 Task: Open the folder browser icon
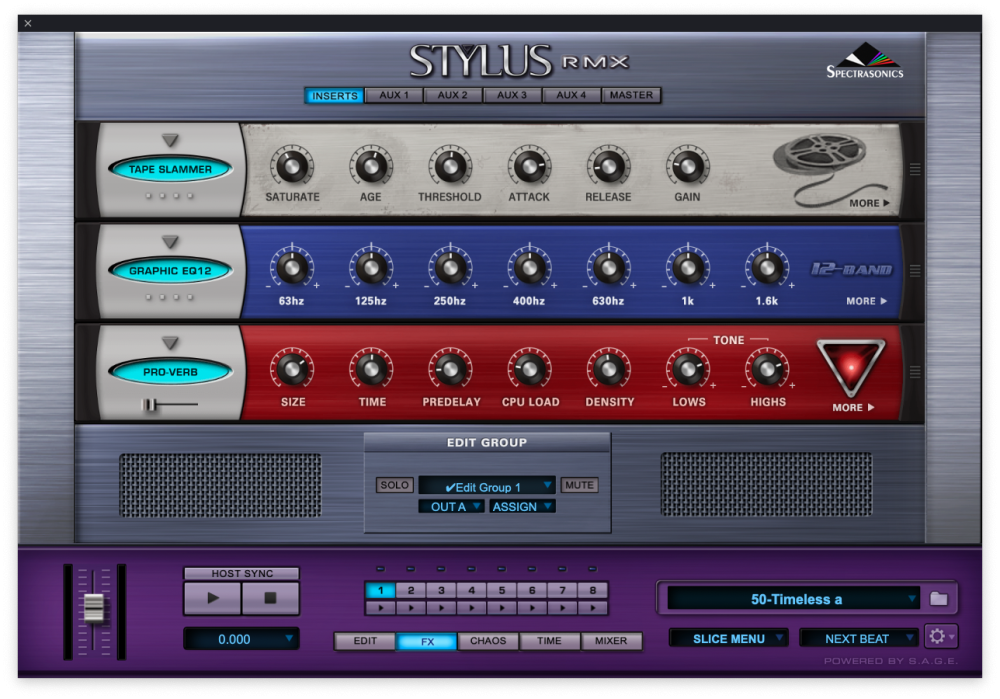pos(938,599)
